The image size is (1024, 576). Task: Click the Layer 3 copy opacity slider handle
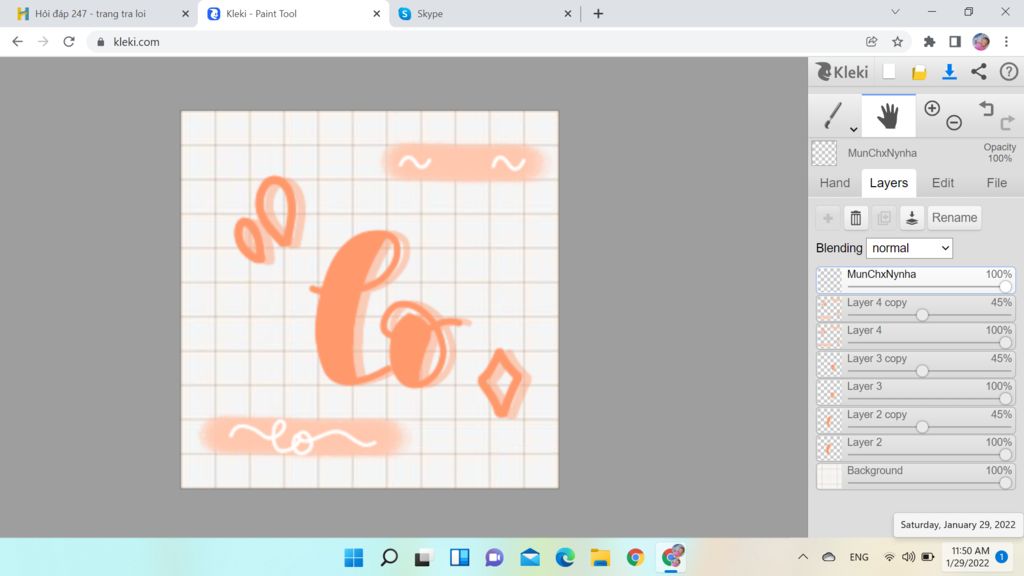tap(922, 371)
